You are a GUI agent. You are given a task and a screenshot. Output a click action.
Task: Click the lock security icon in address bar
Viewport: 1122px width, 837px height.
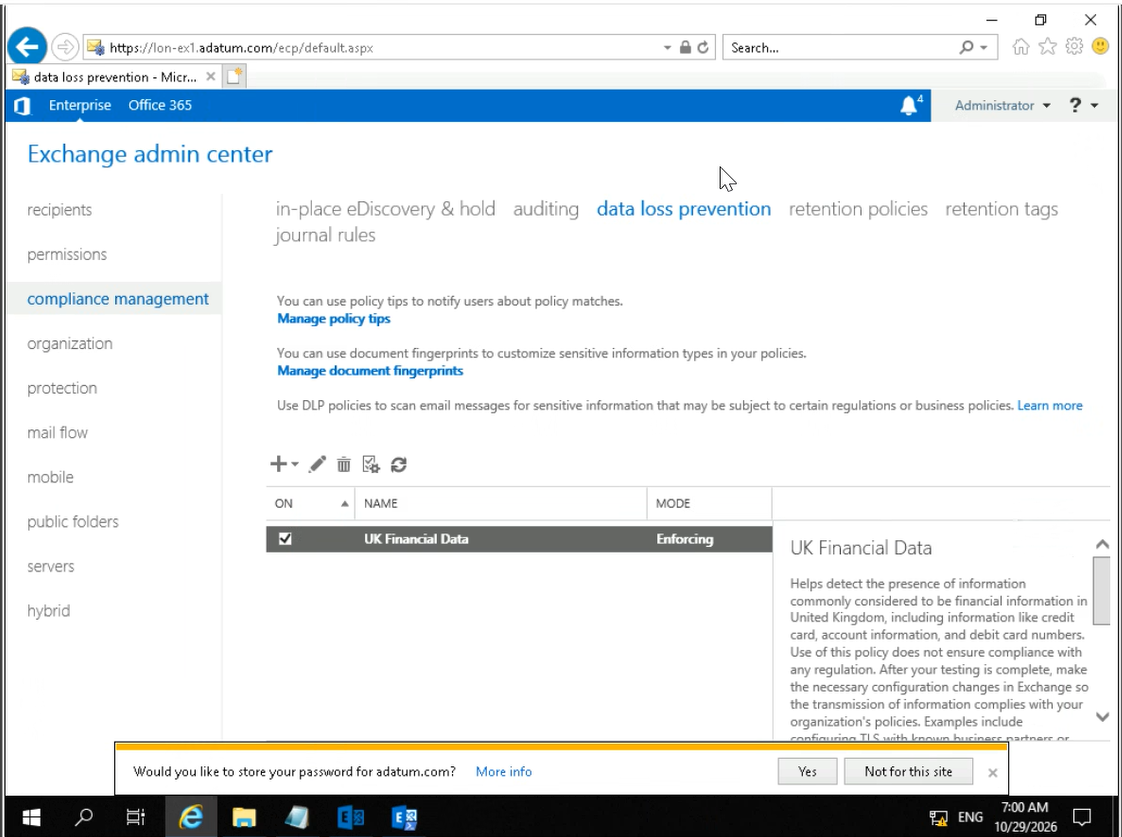coord(685,47)
